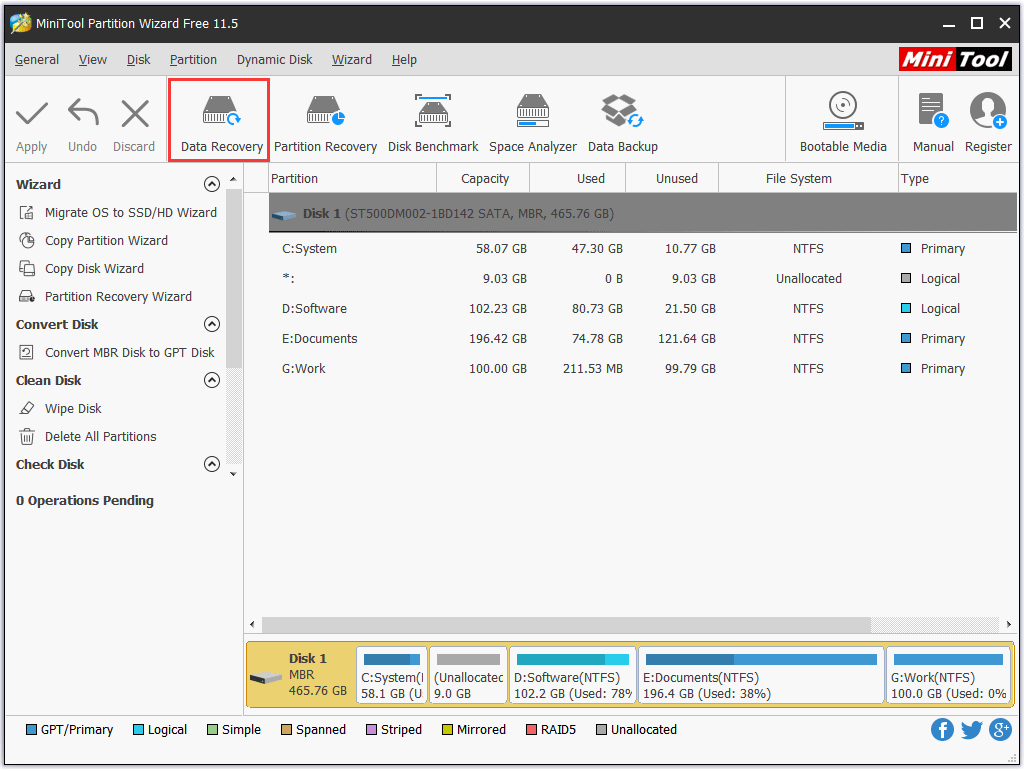Click the Undo arrow icon
Screen dimensions: 1025x771
tap(83, 112)
